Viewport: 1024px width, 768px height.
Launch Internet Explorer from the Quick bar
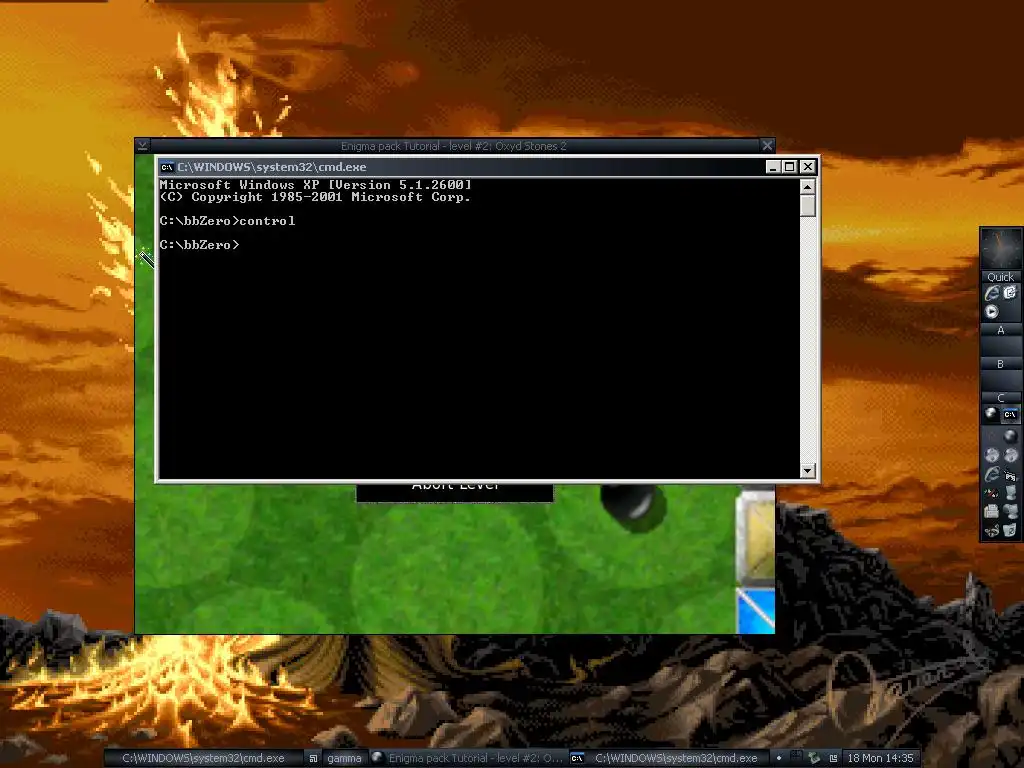click(992, 293)
